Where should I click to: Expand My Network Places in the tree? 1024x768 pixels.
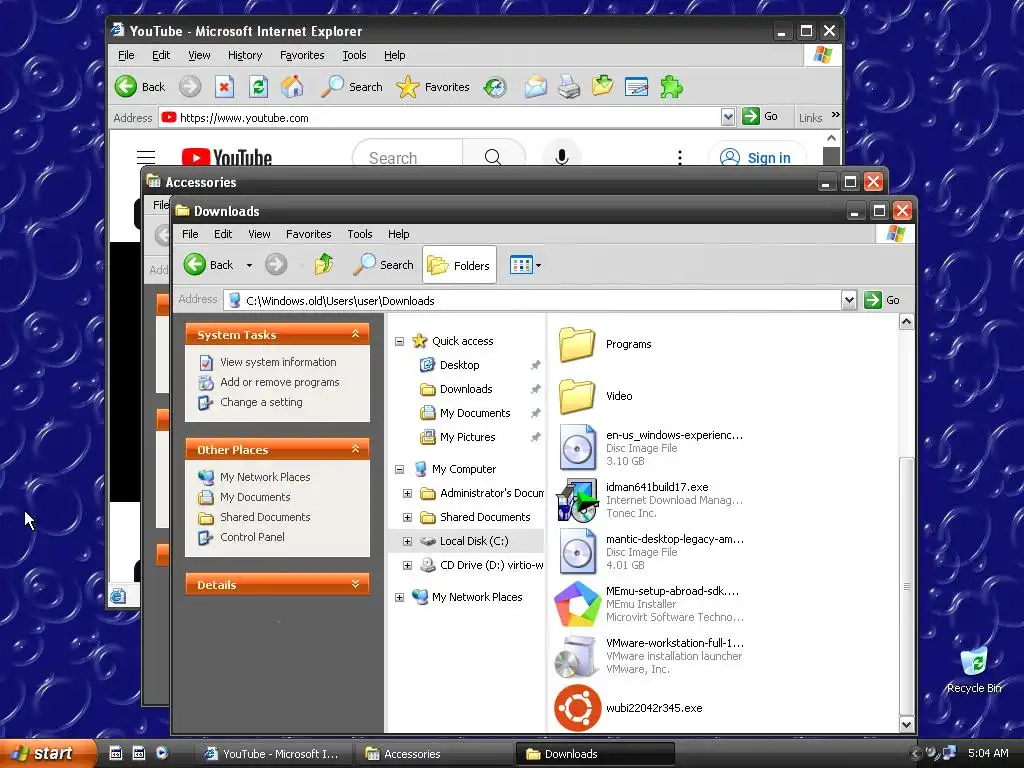coord(399,597)
